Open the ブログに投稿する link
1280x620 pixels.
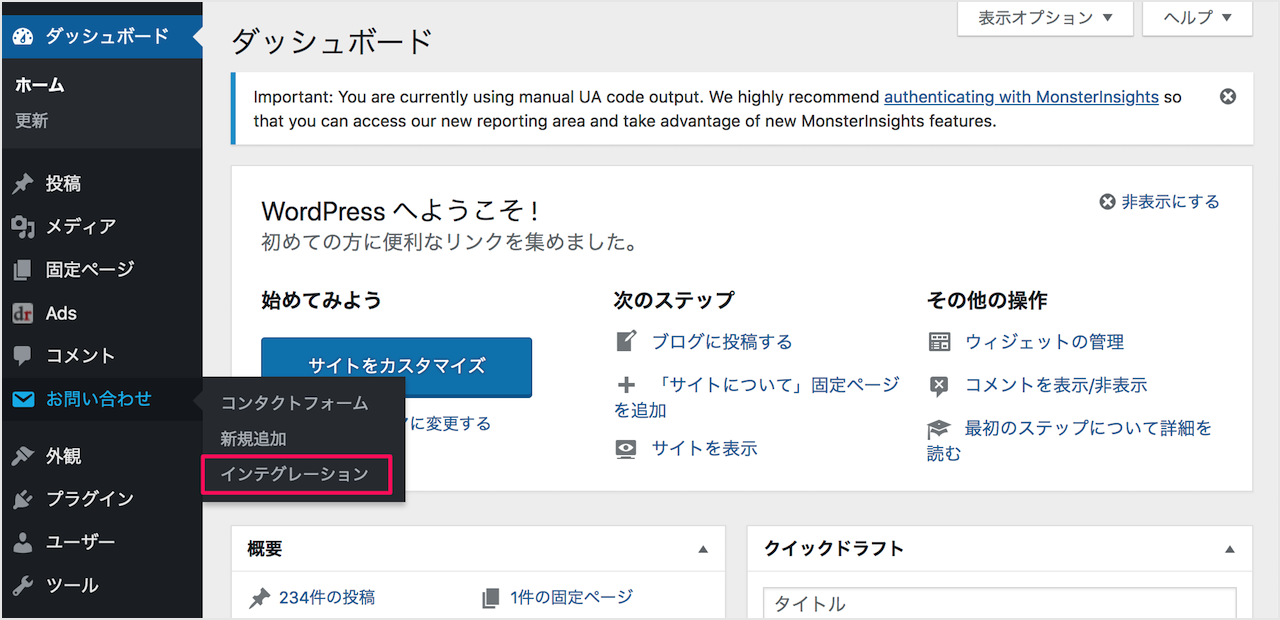(722, 342)
